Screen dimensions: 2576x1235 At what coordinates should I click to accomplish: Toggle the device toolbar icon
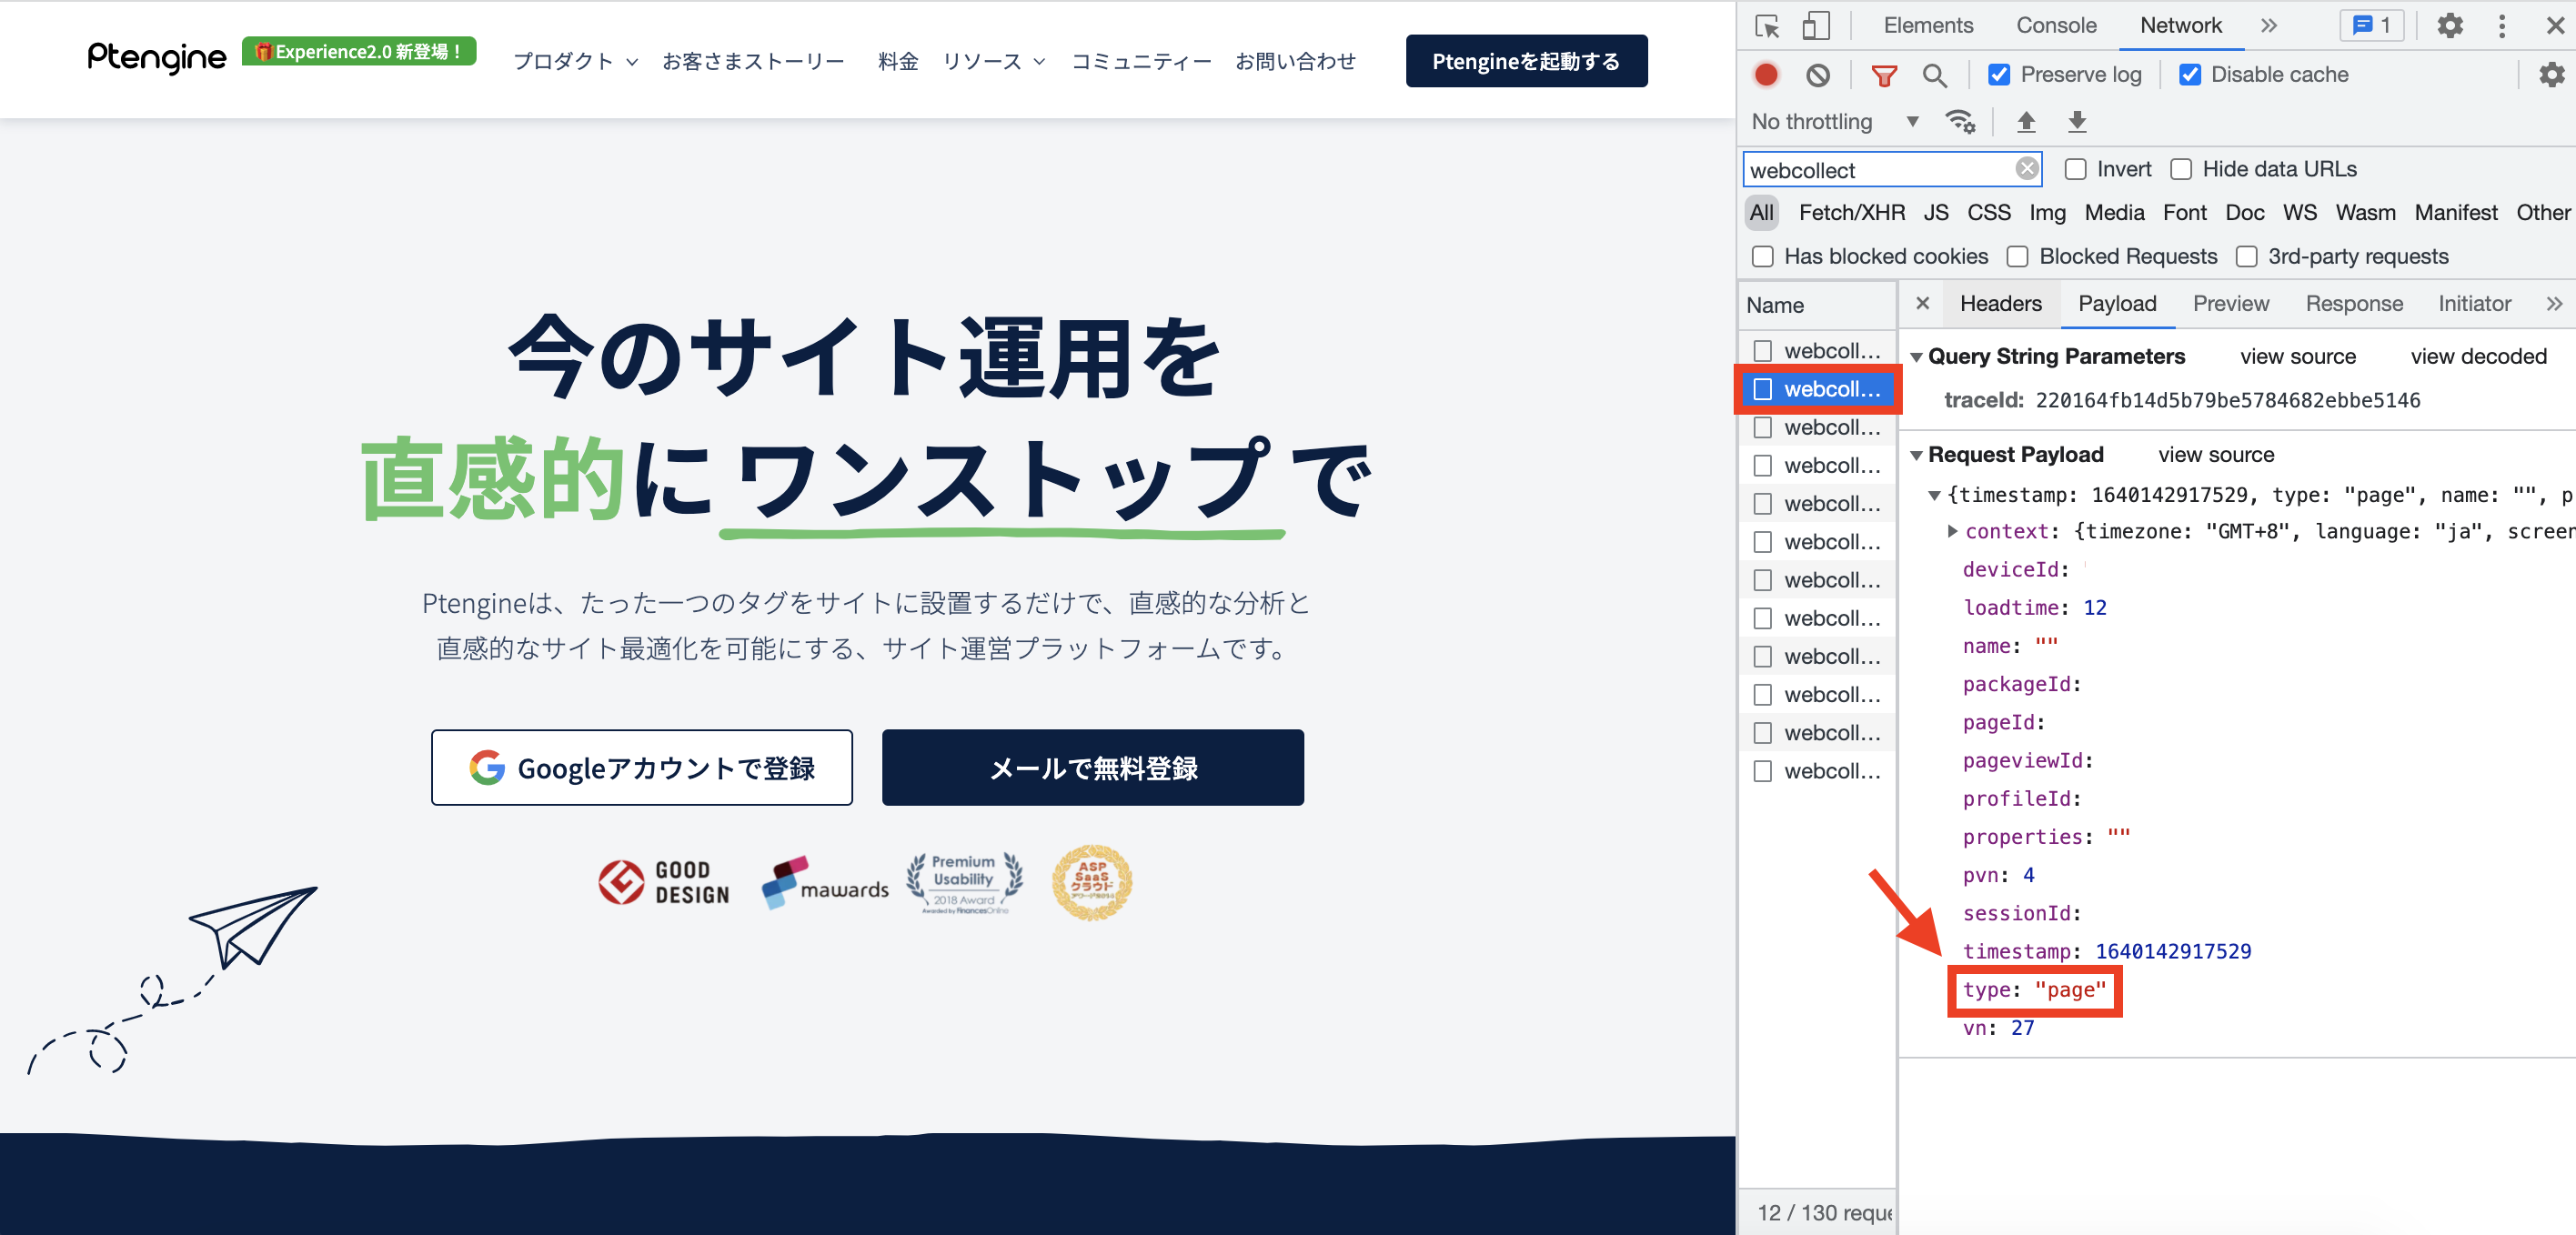[x=1815, y=26]
